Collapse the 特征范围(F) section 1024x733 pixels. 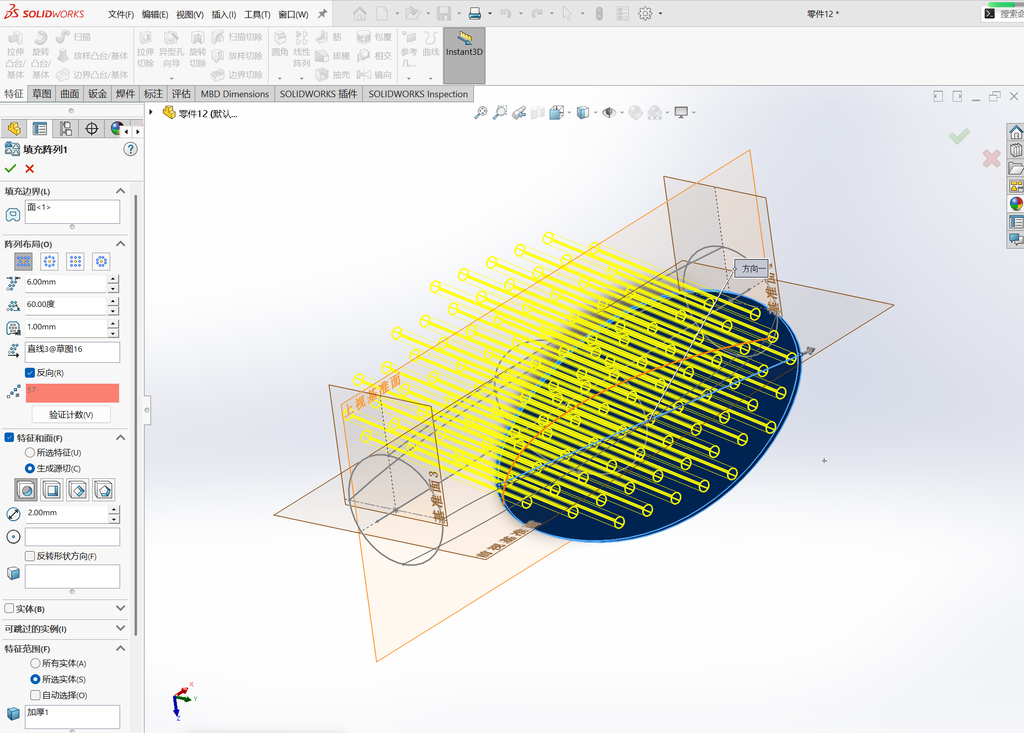120,649
